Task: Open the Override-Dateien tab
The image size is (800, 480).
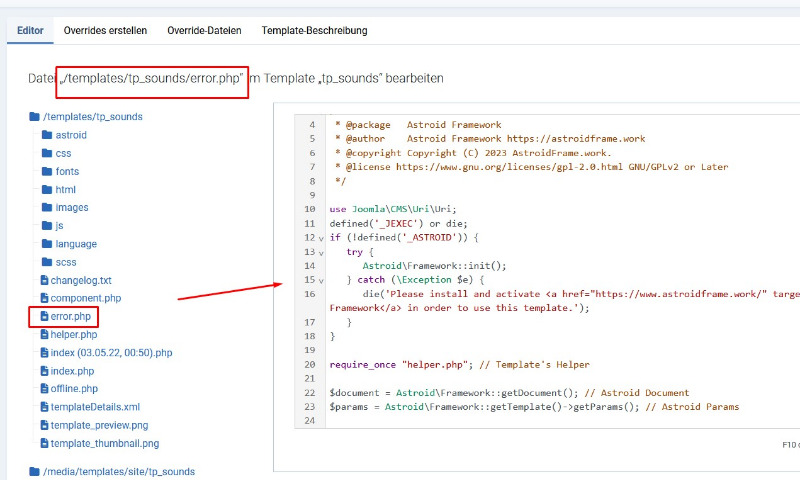Action: coord(204,31)
